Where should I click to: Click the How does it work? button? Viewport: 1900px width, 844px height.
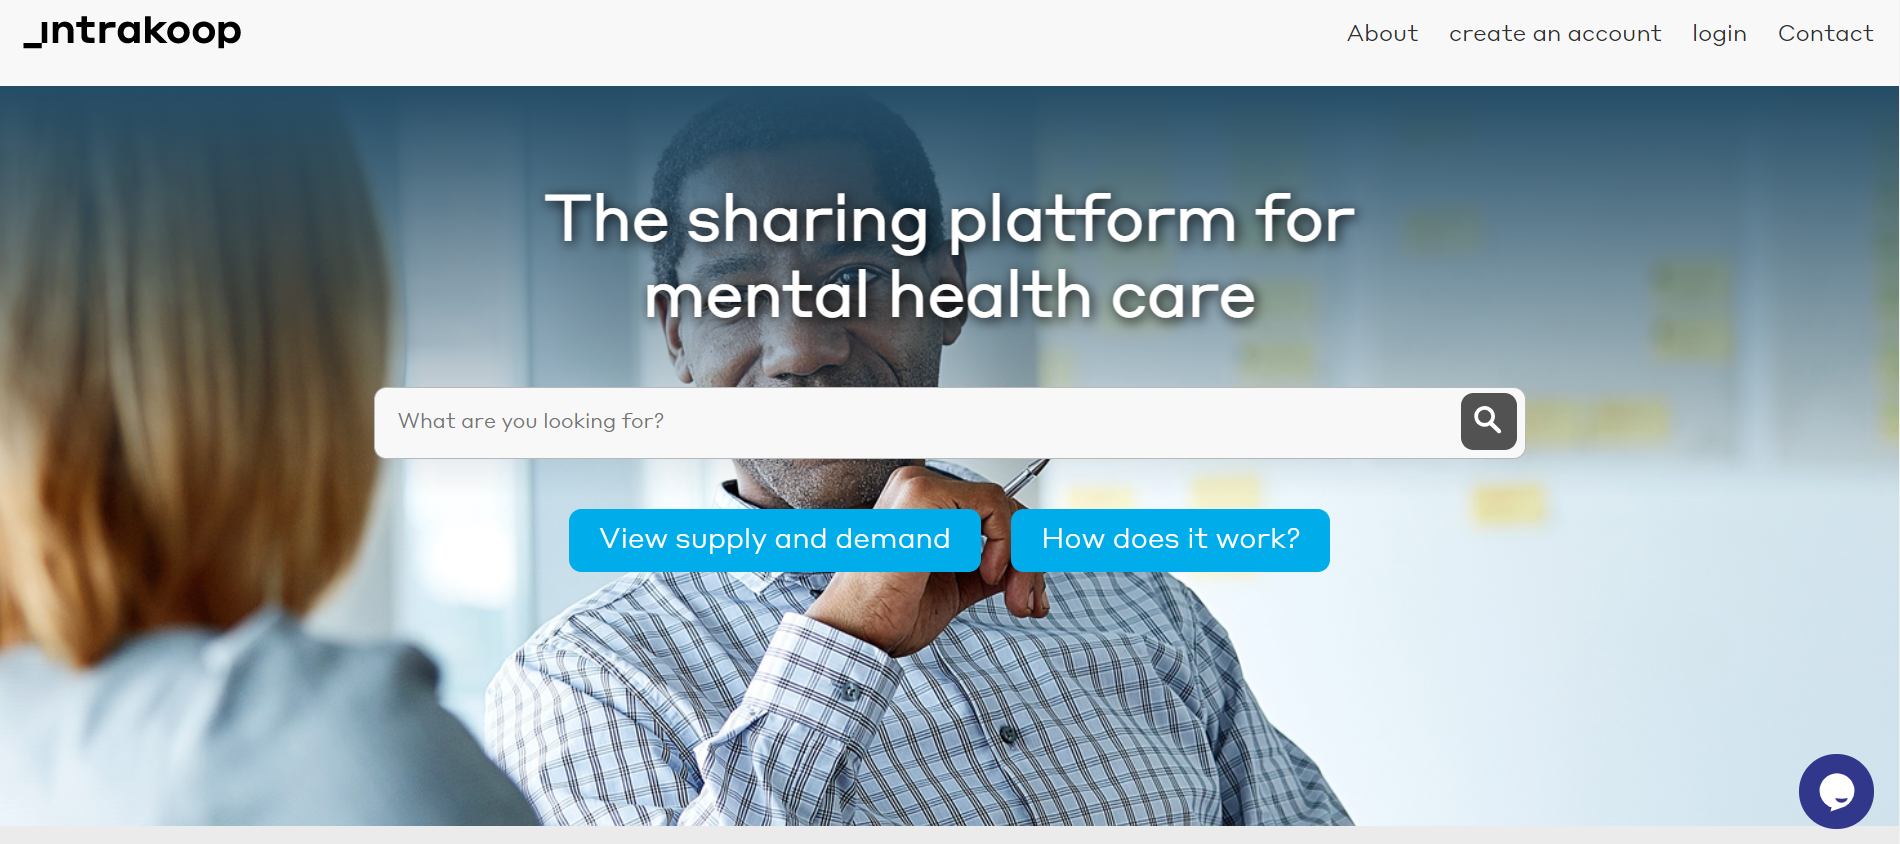tap(1170, 540)
